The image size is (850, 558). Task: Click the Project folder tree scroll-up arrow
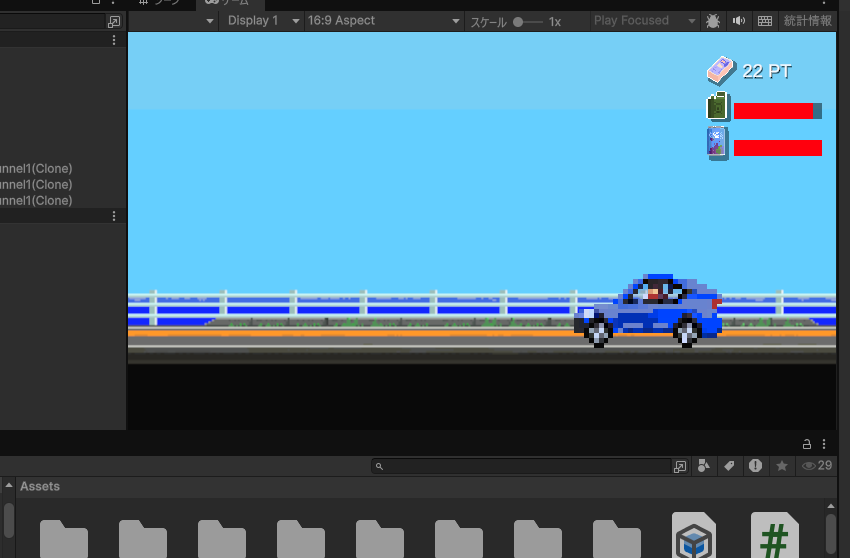pos(9,485)
